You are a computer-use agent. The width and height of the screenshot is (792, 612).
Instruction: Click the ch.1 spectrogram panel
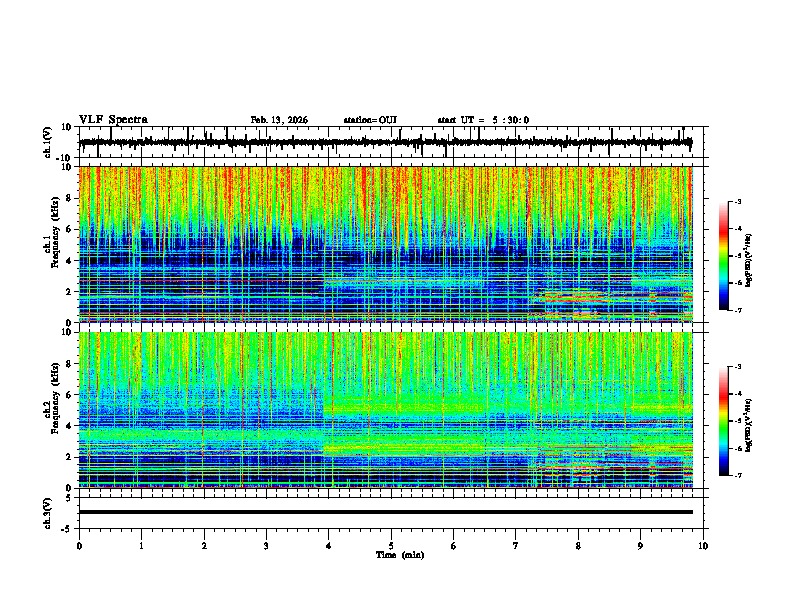click(385, 244)
